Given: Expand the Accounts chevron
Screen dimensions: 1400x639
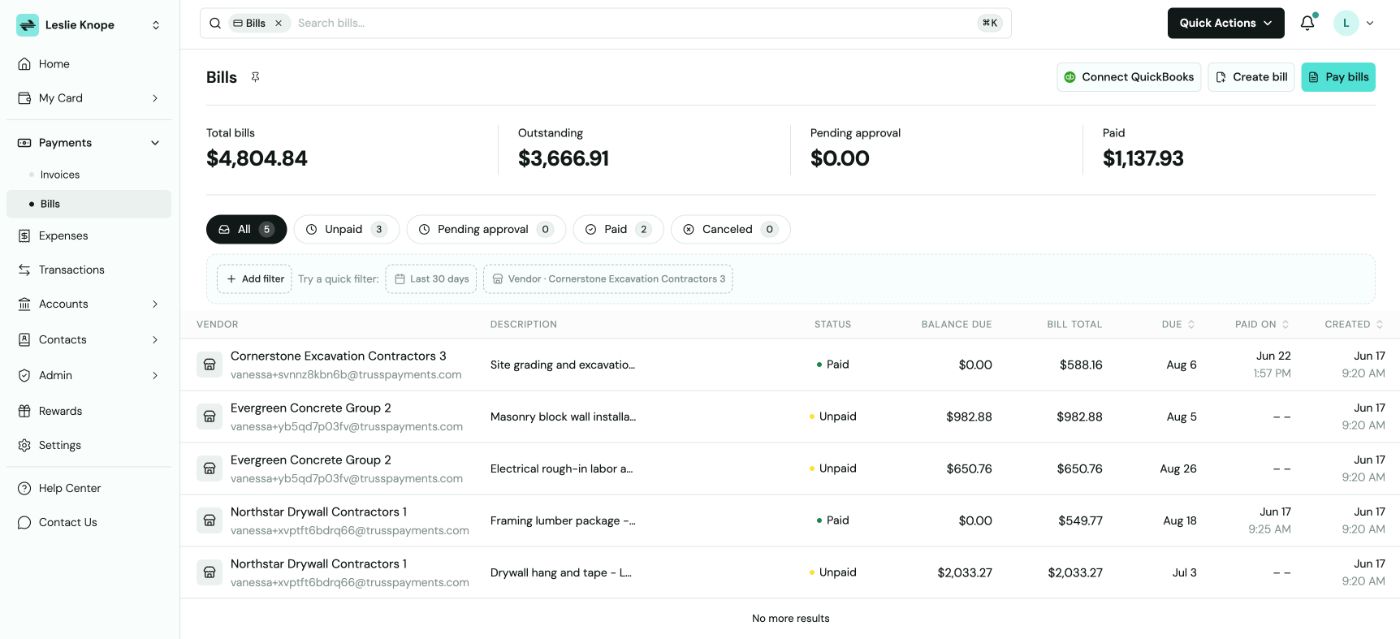Looking at the screenshot, I should 155,304.
